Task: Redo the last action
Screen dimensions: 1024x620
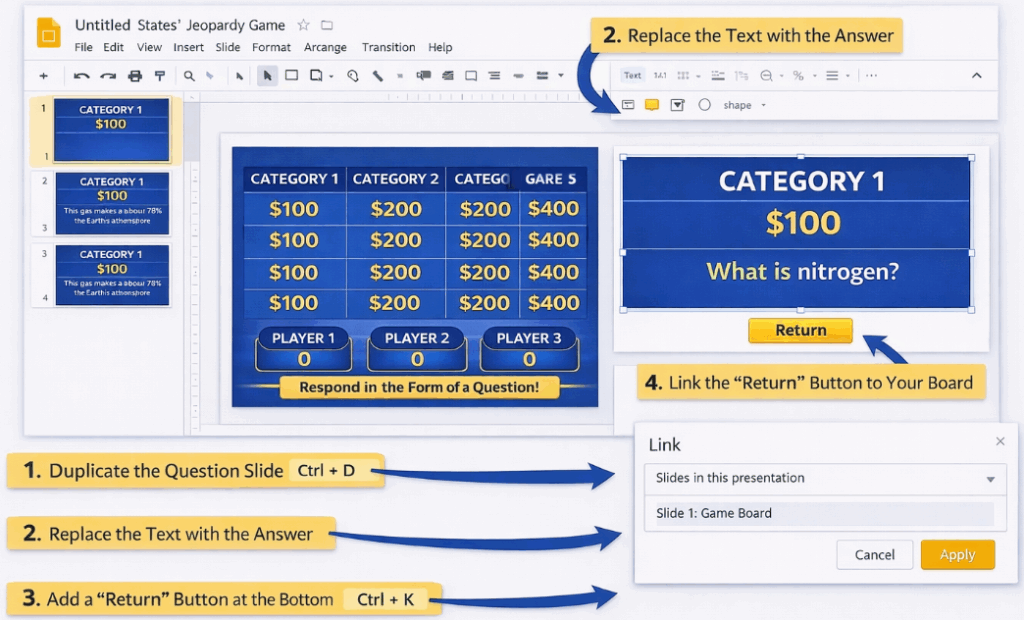Action: coord(107,75)
